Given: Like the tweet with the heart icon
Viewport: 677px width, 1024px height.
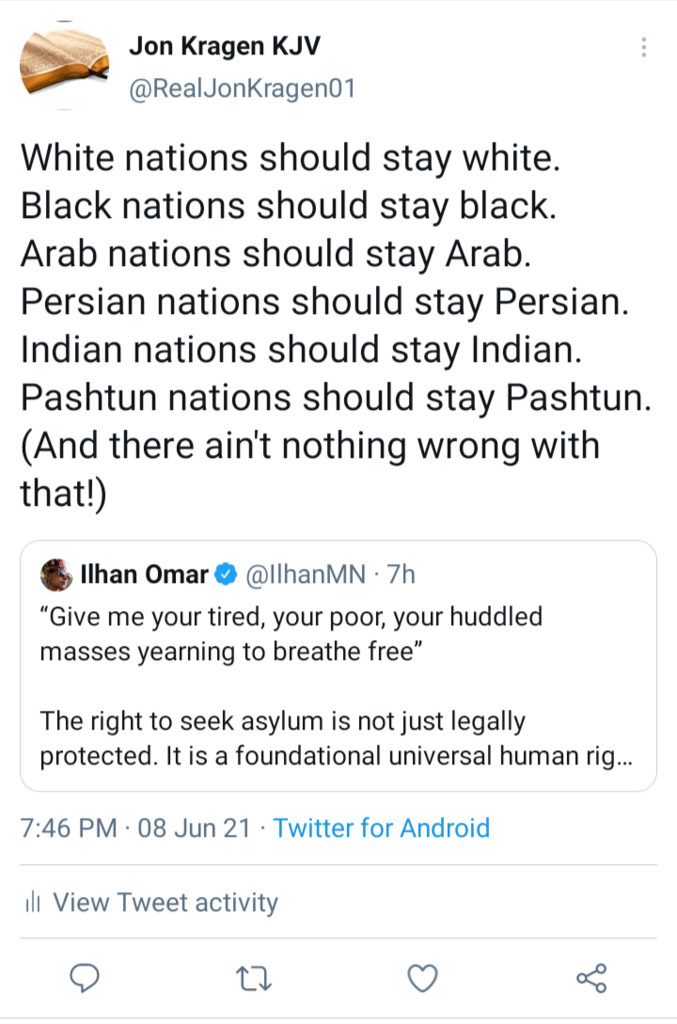Looking at the screenshot, I should point(423,978).
